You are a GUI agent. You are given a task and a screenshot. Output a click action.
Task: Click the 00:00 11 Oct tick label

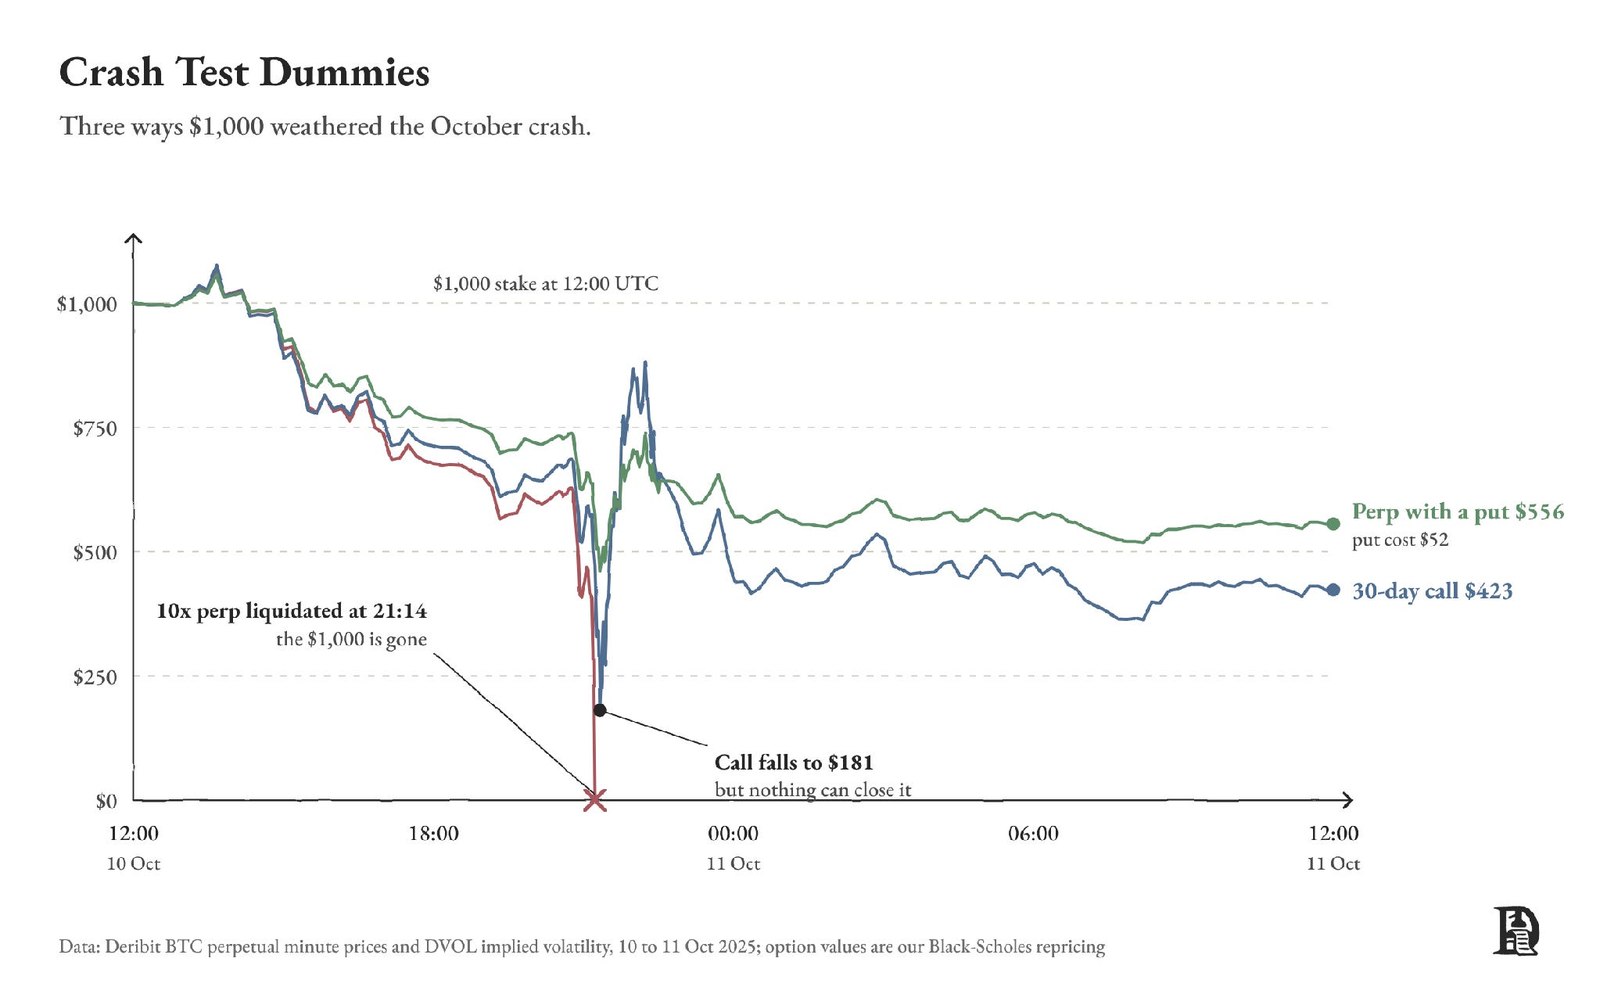733,848
